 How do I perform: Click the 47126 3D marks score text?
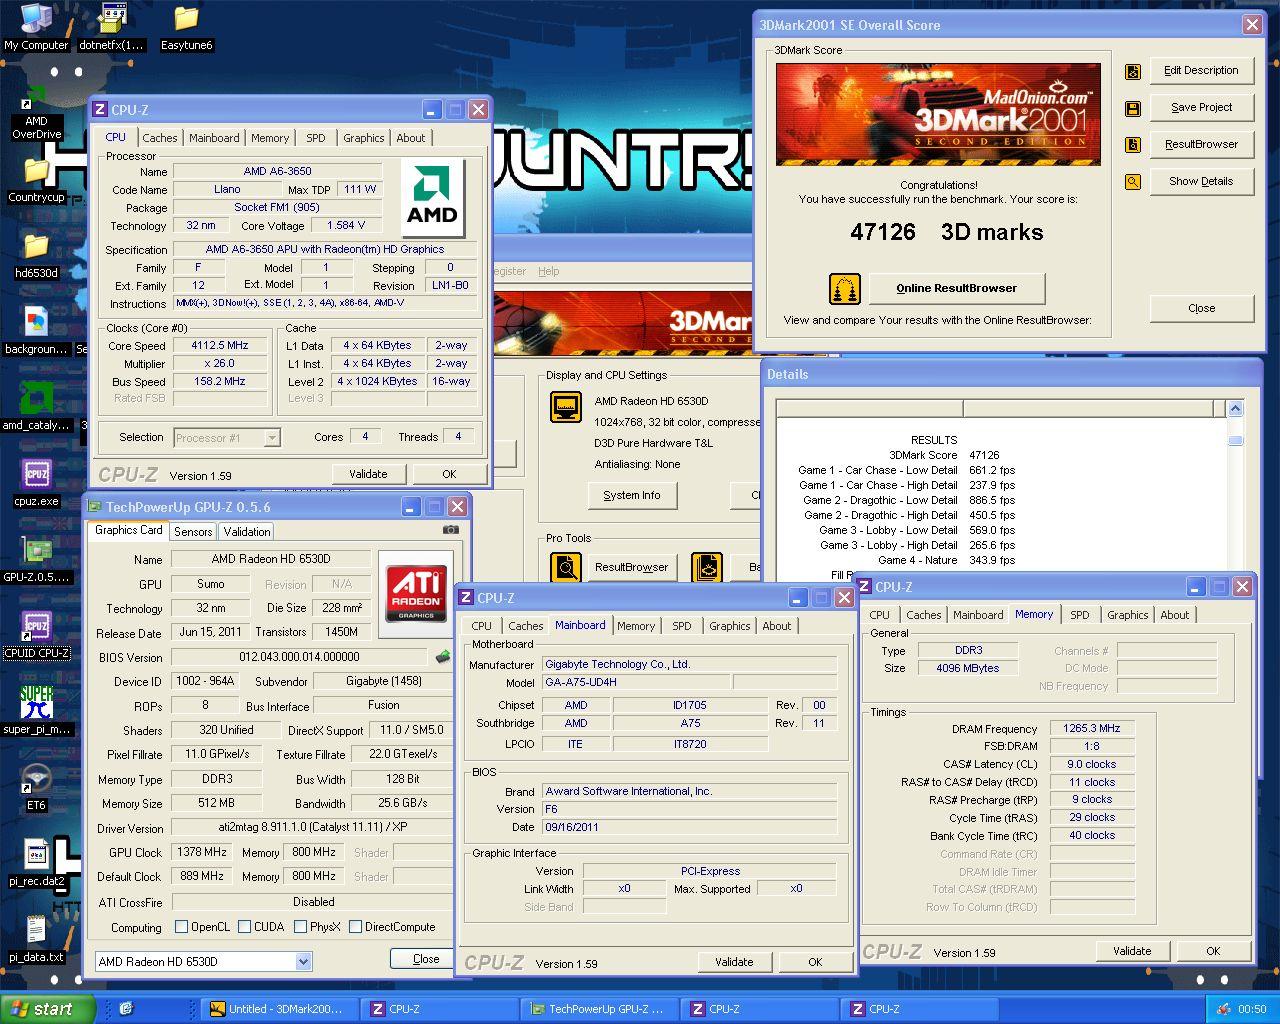[946, 232]
